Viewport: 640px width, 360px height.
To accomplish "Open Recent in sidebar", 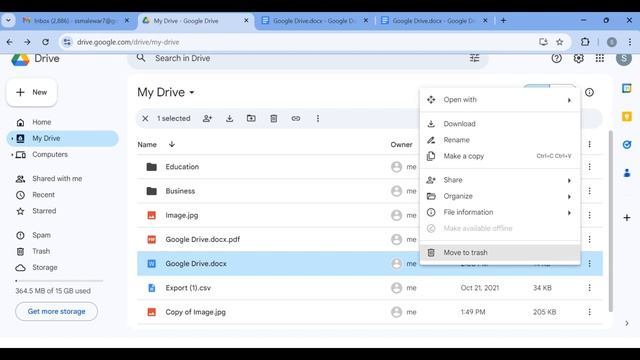I will tap(43, 195).
